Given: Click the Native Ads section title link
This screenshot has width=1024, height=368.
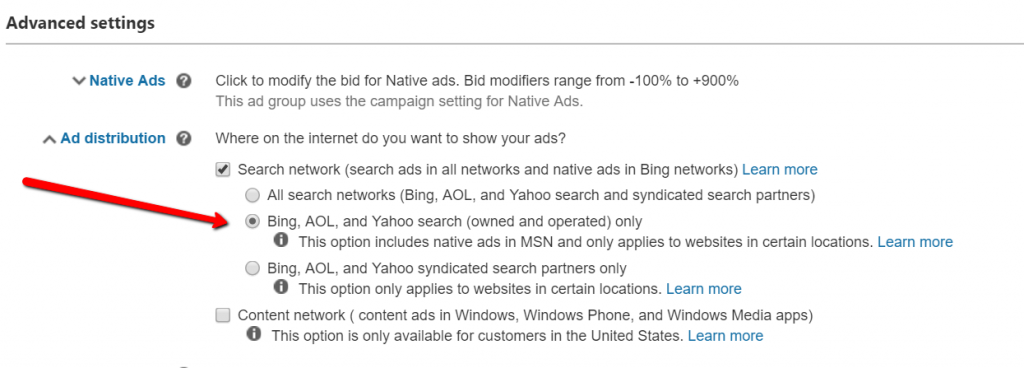Looking at the screenshot, I should pos(127,81).
